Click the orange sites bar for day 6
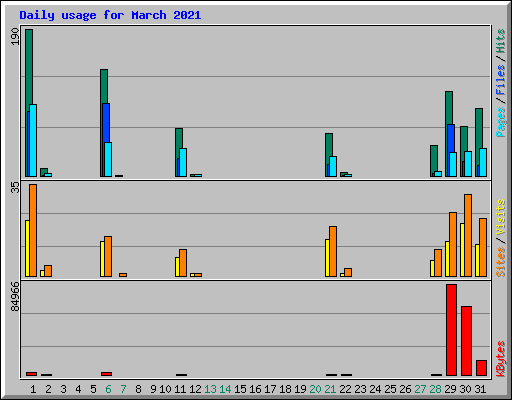 click(108, 256)
